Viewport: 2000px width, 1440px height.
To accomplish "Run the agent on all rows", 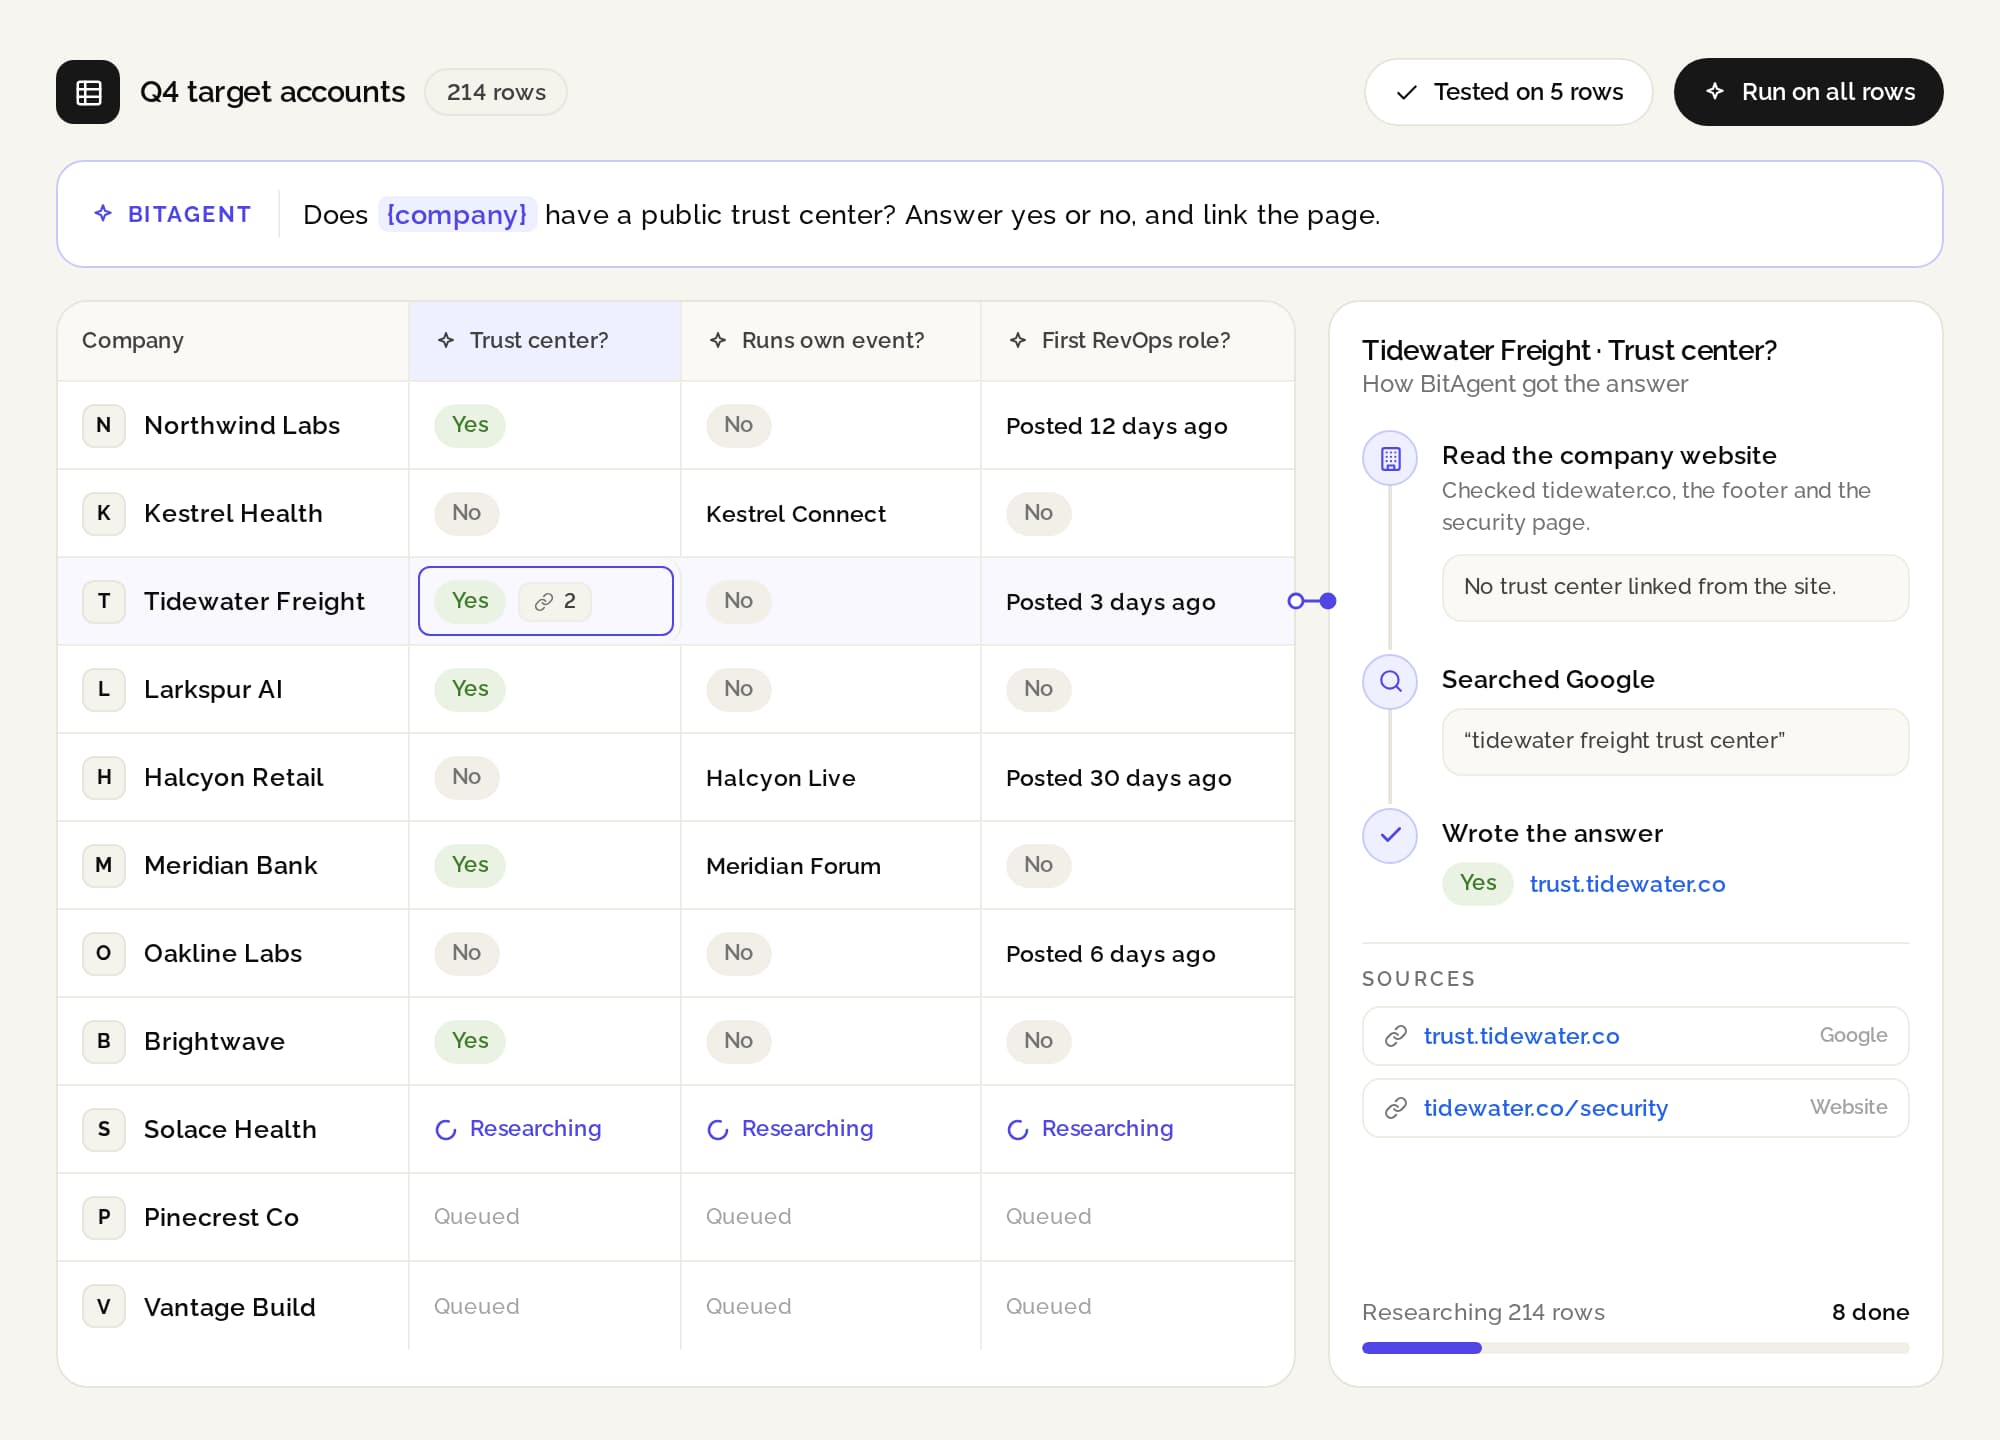I will click(x=1809, y=92).
